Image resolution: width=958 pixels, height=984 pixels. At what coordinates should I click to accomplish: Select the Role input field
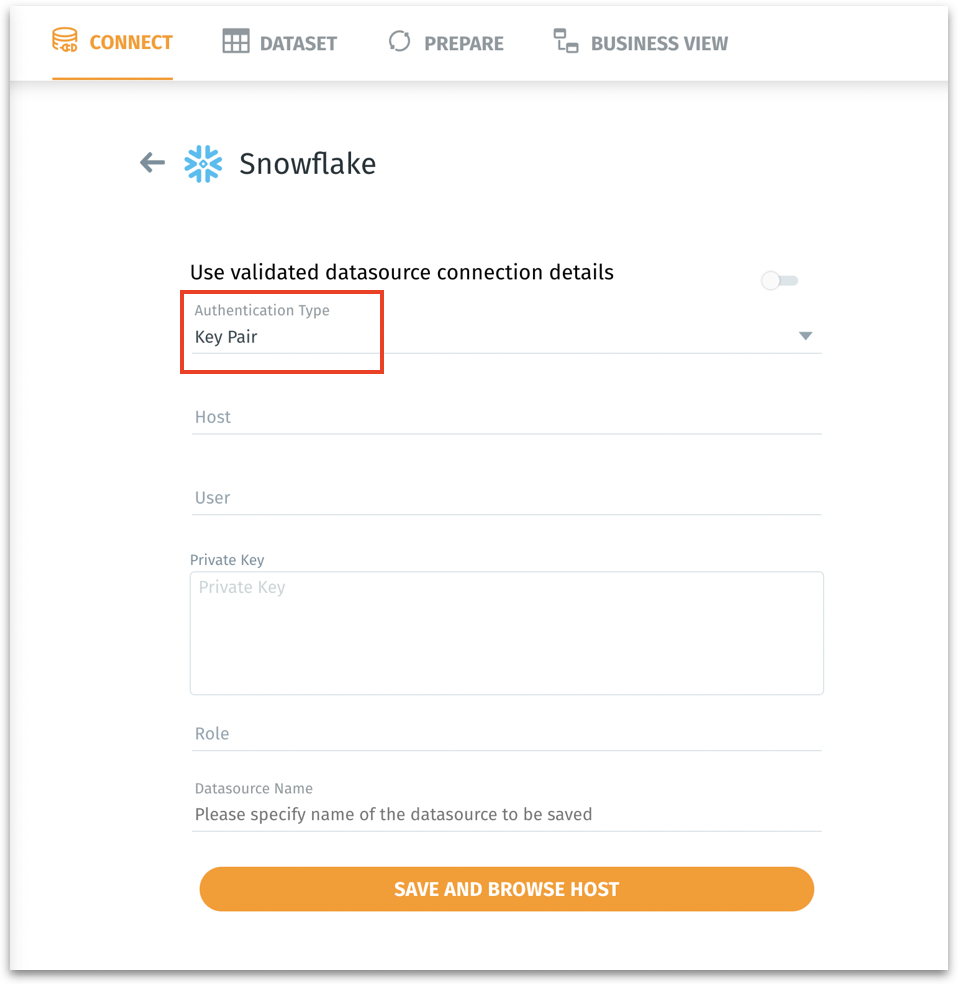coord(507,734)
